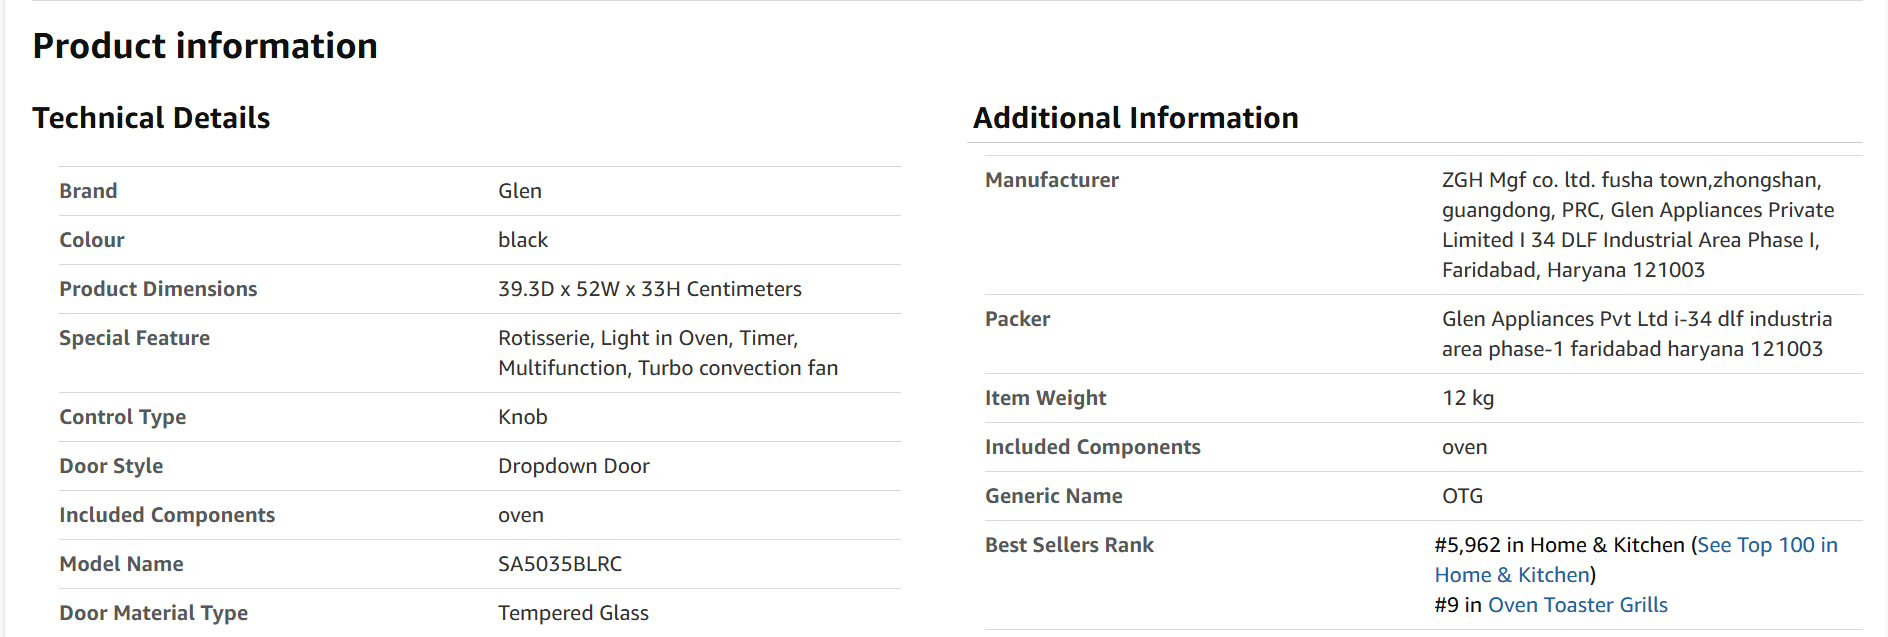1888x637 pixels.
Task: Click the Colour value black
Action: (x=523, y=240)
